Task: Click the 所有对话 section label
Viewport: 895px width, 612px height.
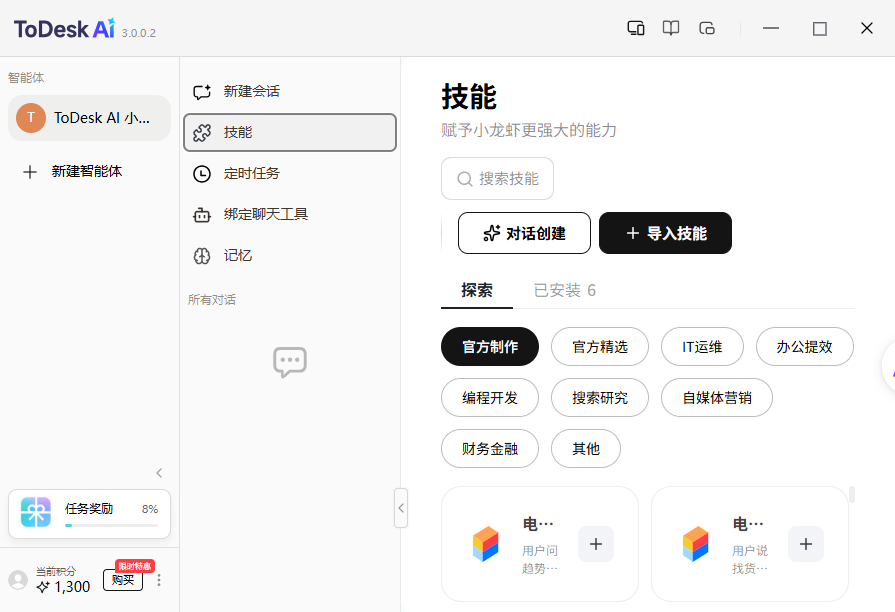Action: [212, 300]
